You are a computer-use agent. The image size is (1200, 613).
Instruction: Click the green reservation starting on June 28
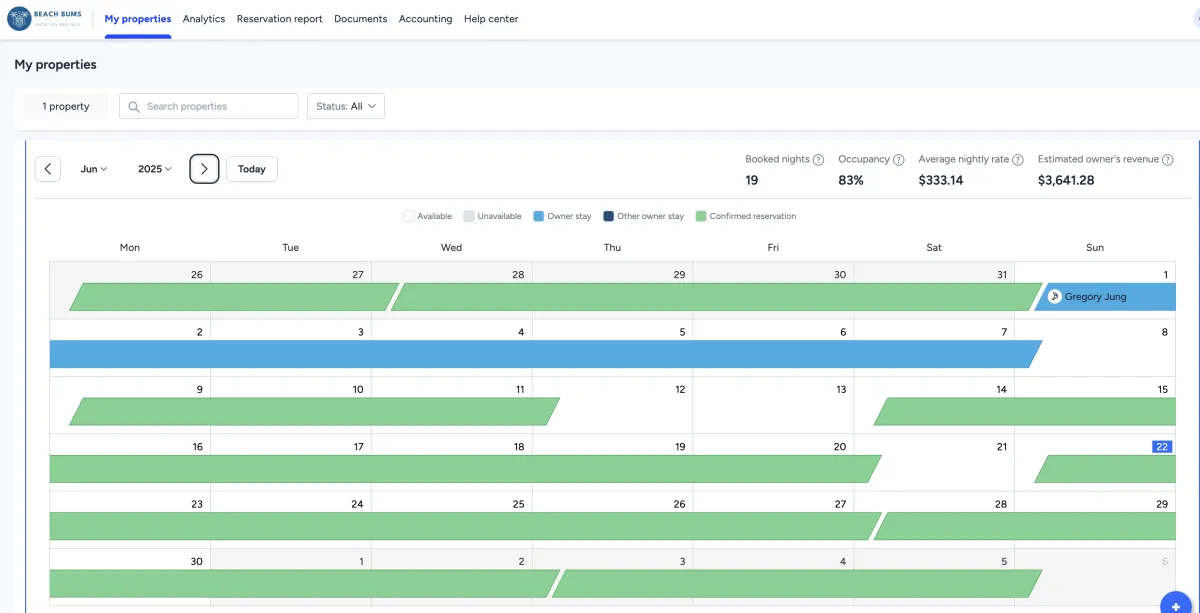pyautogui.click(x=1025, y=526)
